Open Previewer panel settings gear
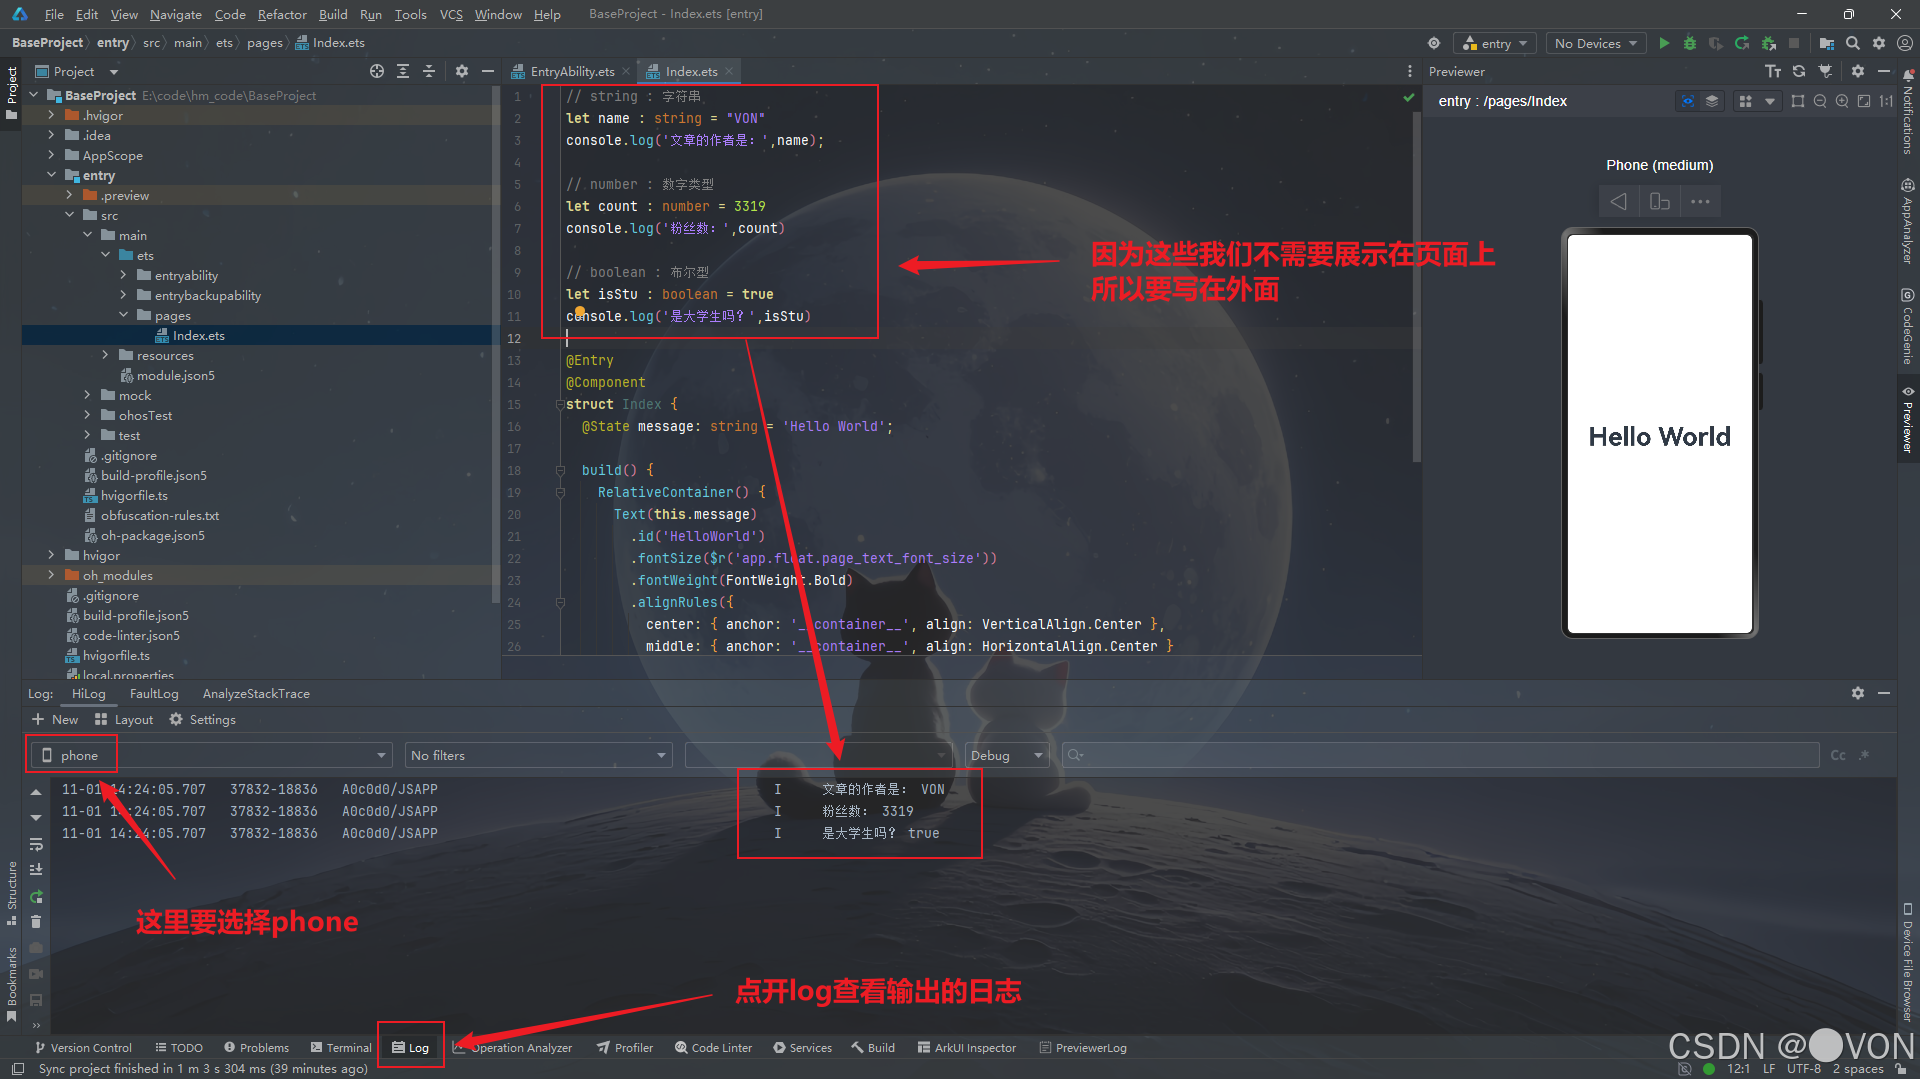 1858,71
